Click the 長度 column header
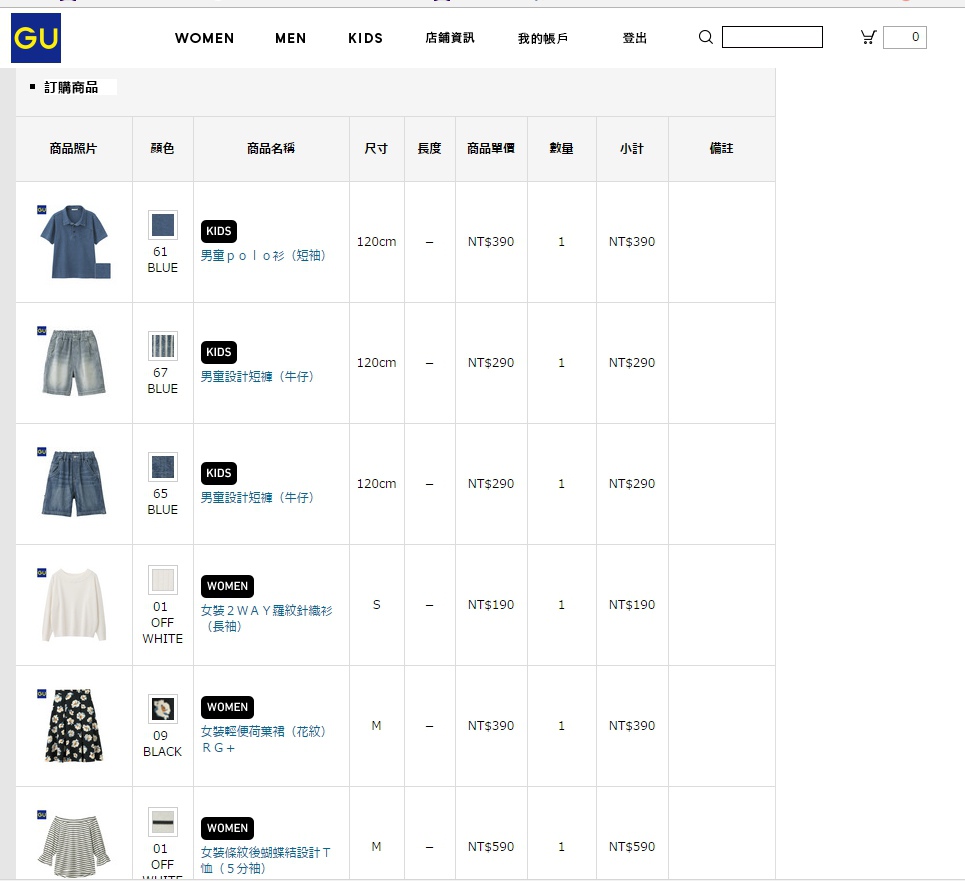This screenshot has height=881, width=965. point(430,148)
